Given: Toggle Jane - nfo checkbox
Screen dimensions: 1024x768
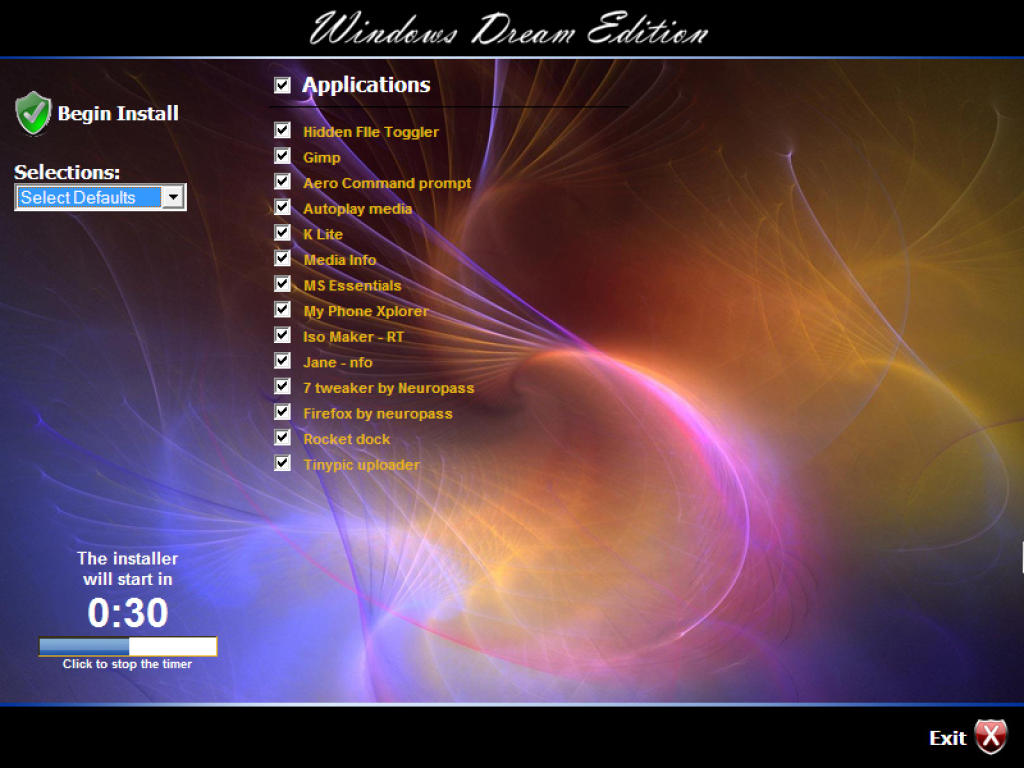Looking at the screenshot, I should 282,360.
